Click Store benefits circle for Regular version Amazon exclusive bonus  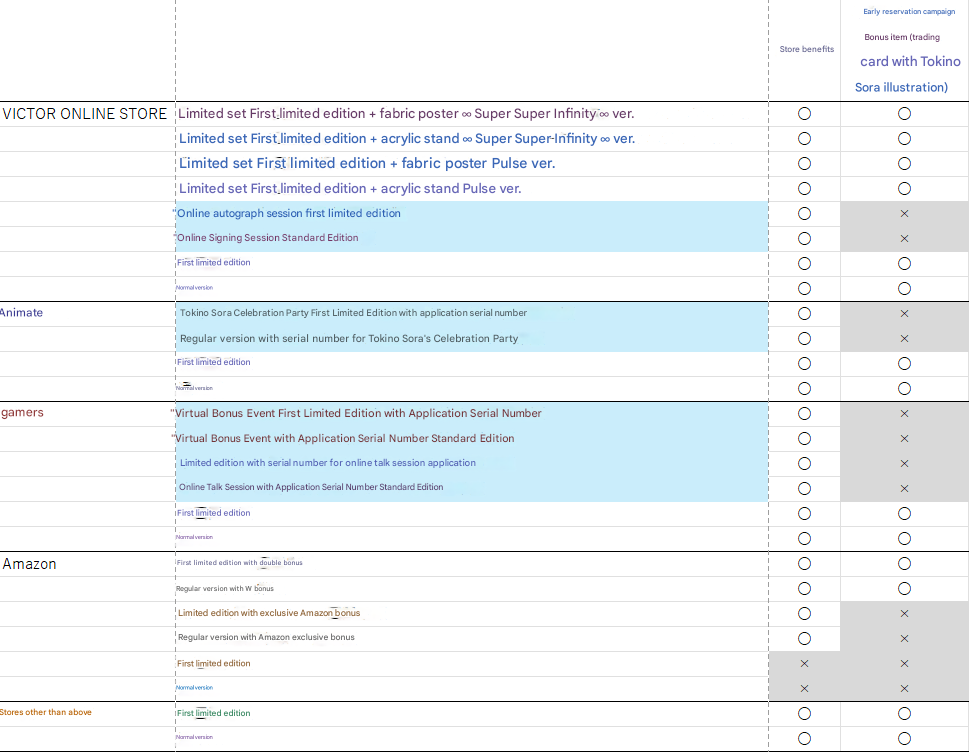pyautogui.click(x=804, y=638)
